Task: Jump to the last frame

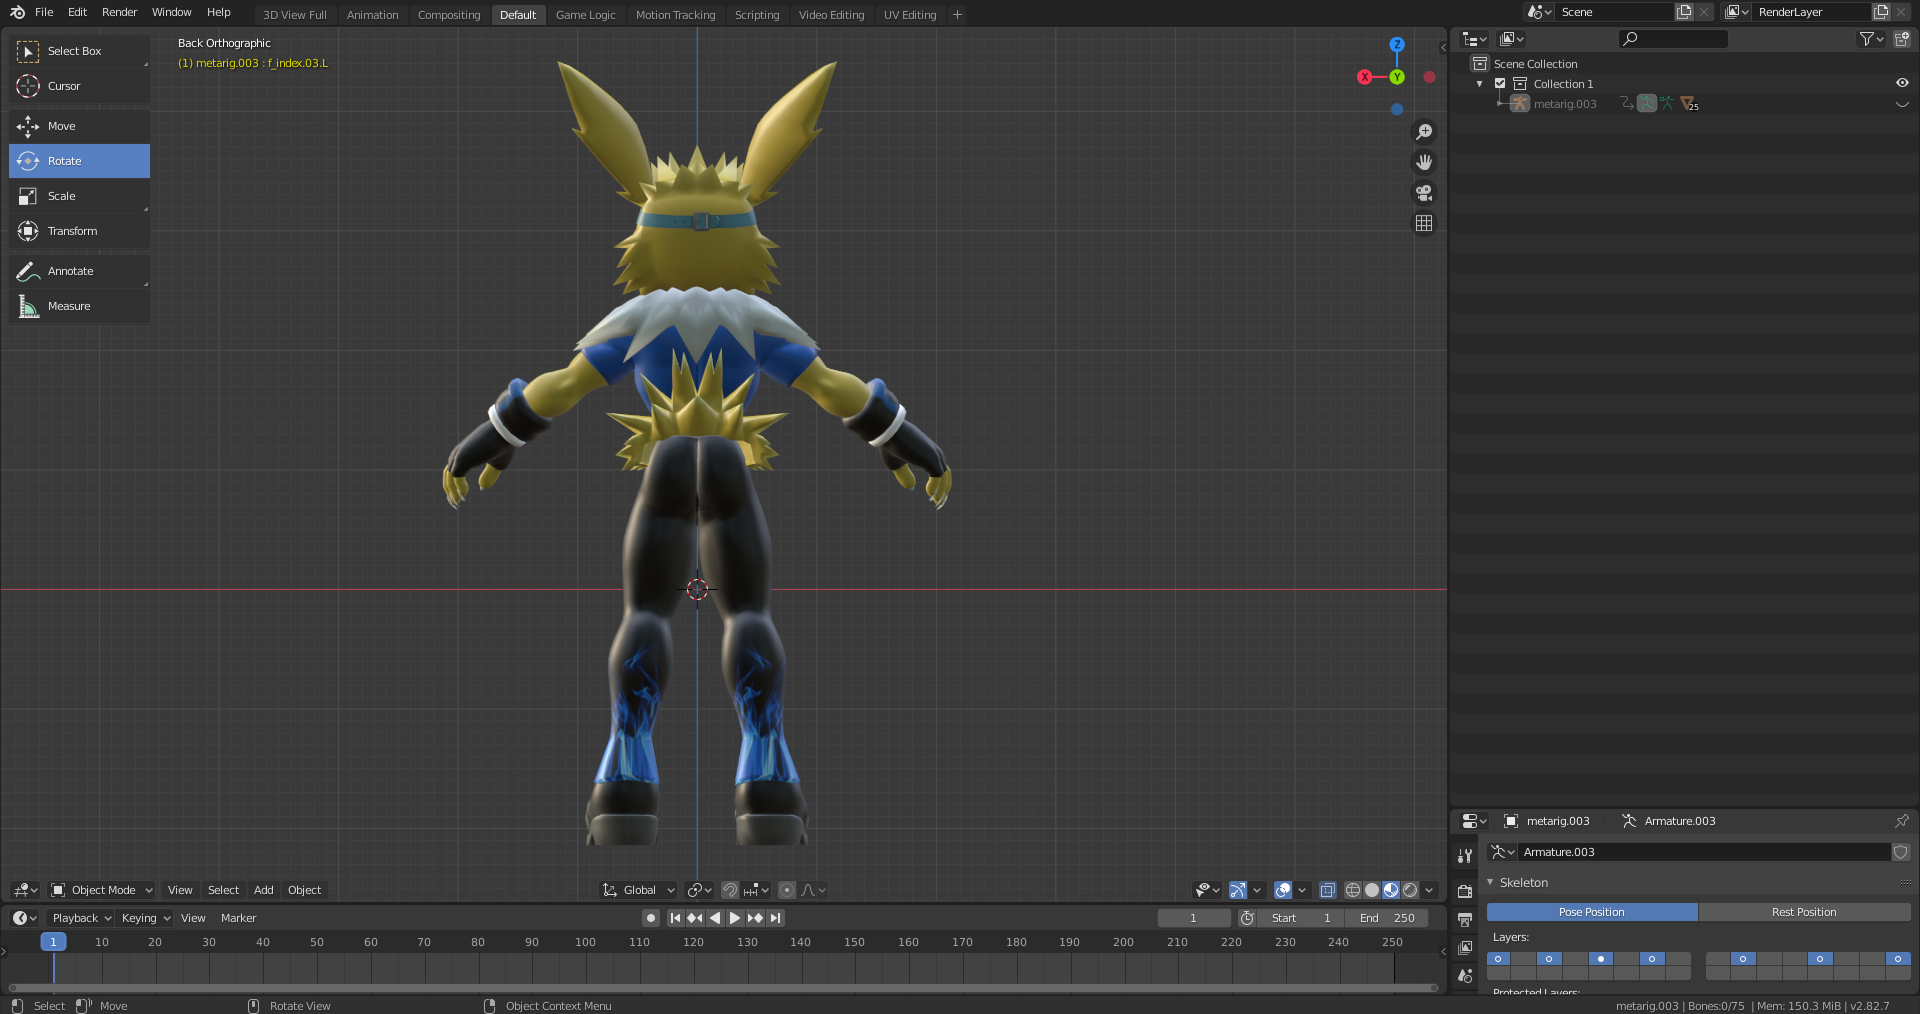Action: click(776, 918)
